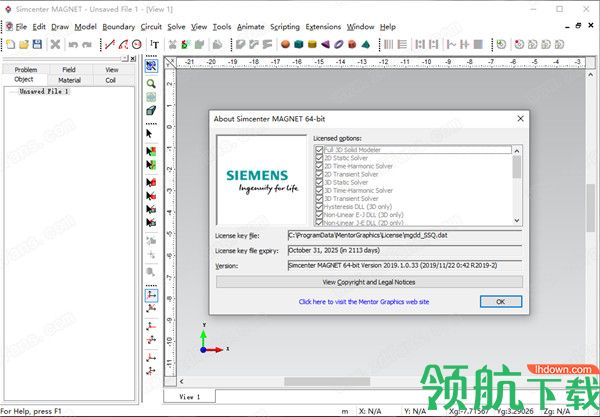Click the yellow cylinder primitive icon
The height and width of the screenshot is (417, 600).
(312, 44)
